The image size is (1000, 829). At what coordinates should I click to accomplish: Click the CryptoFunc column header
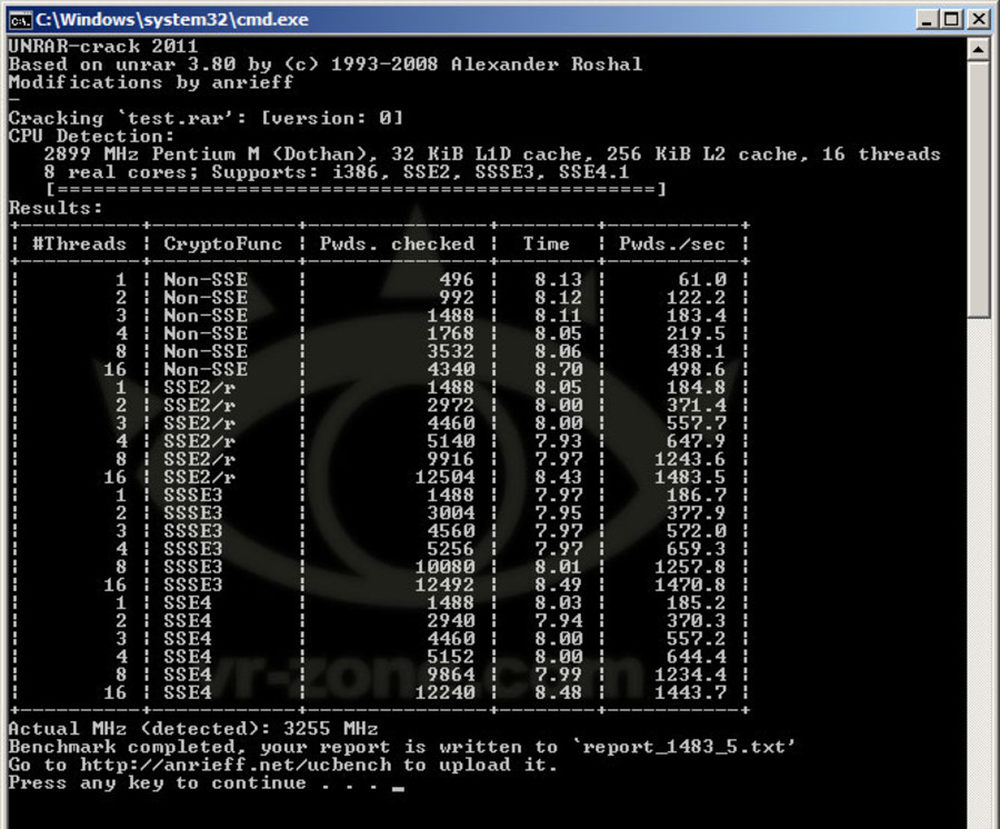click(223, 244)
